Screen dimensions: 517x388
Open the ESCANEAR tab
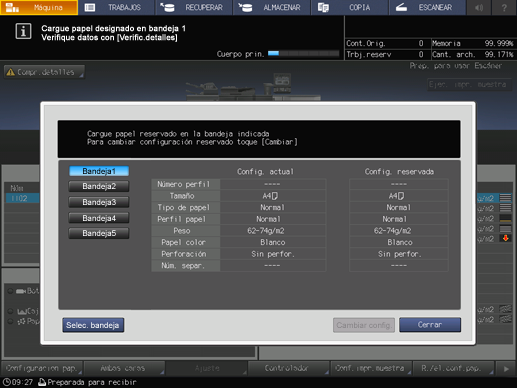tap(427, 7)
